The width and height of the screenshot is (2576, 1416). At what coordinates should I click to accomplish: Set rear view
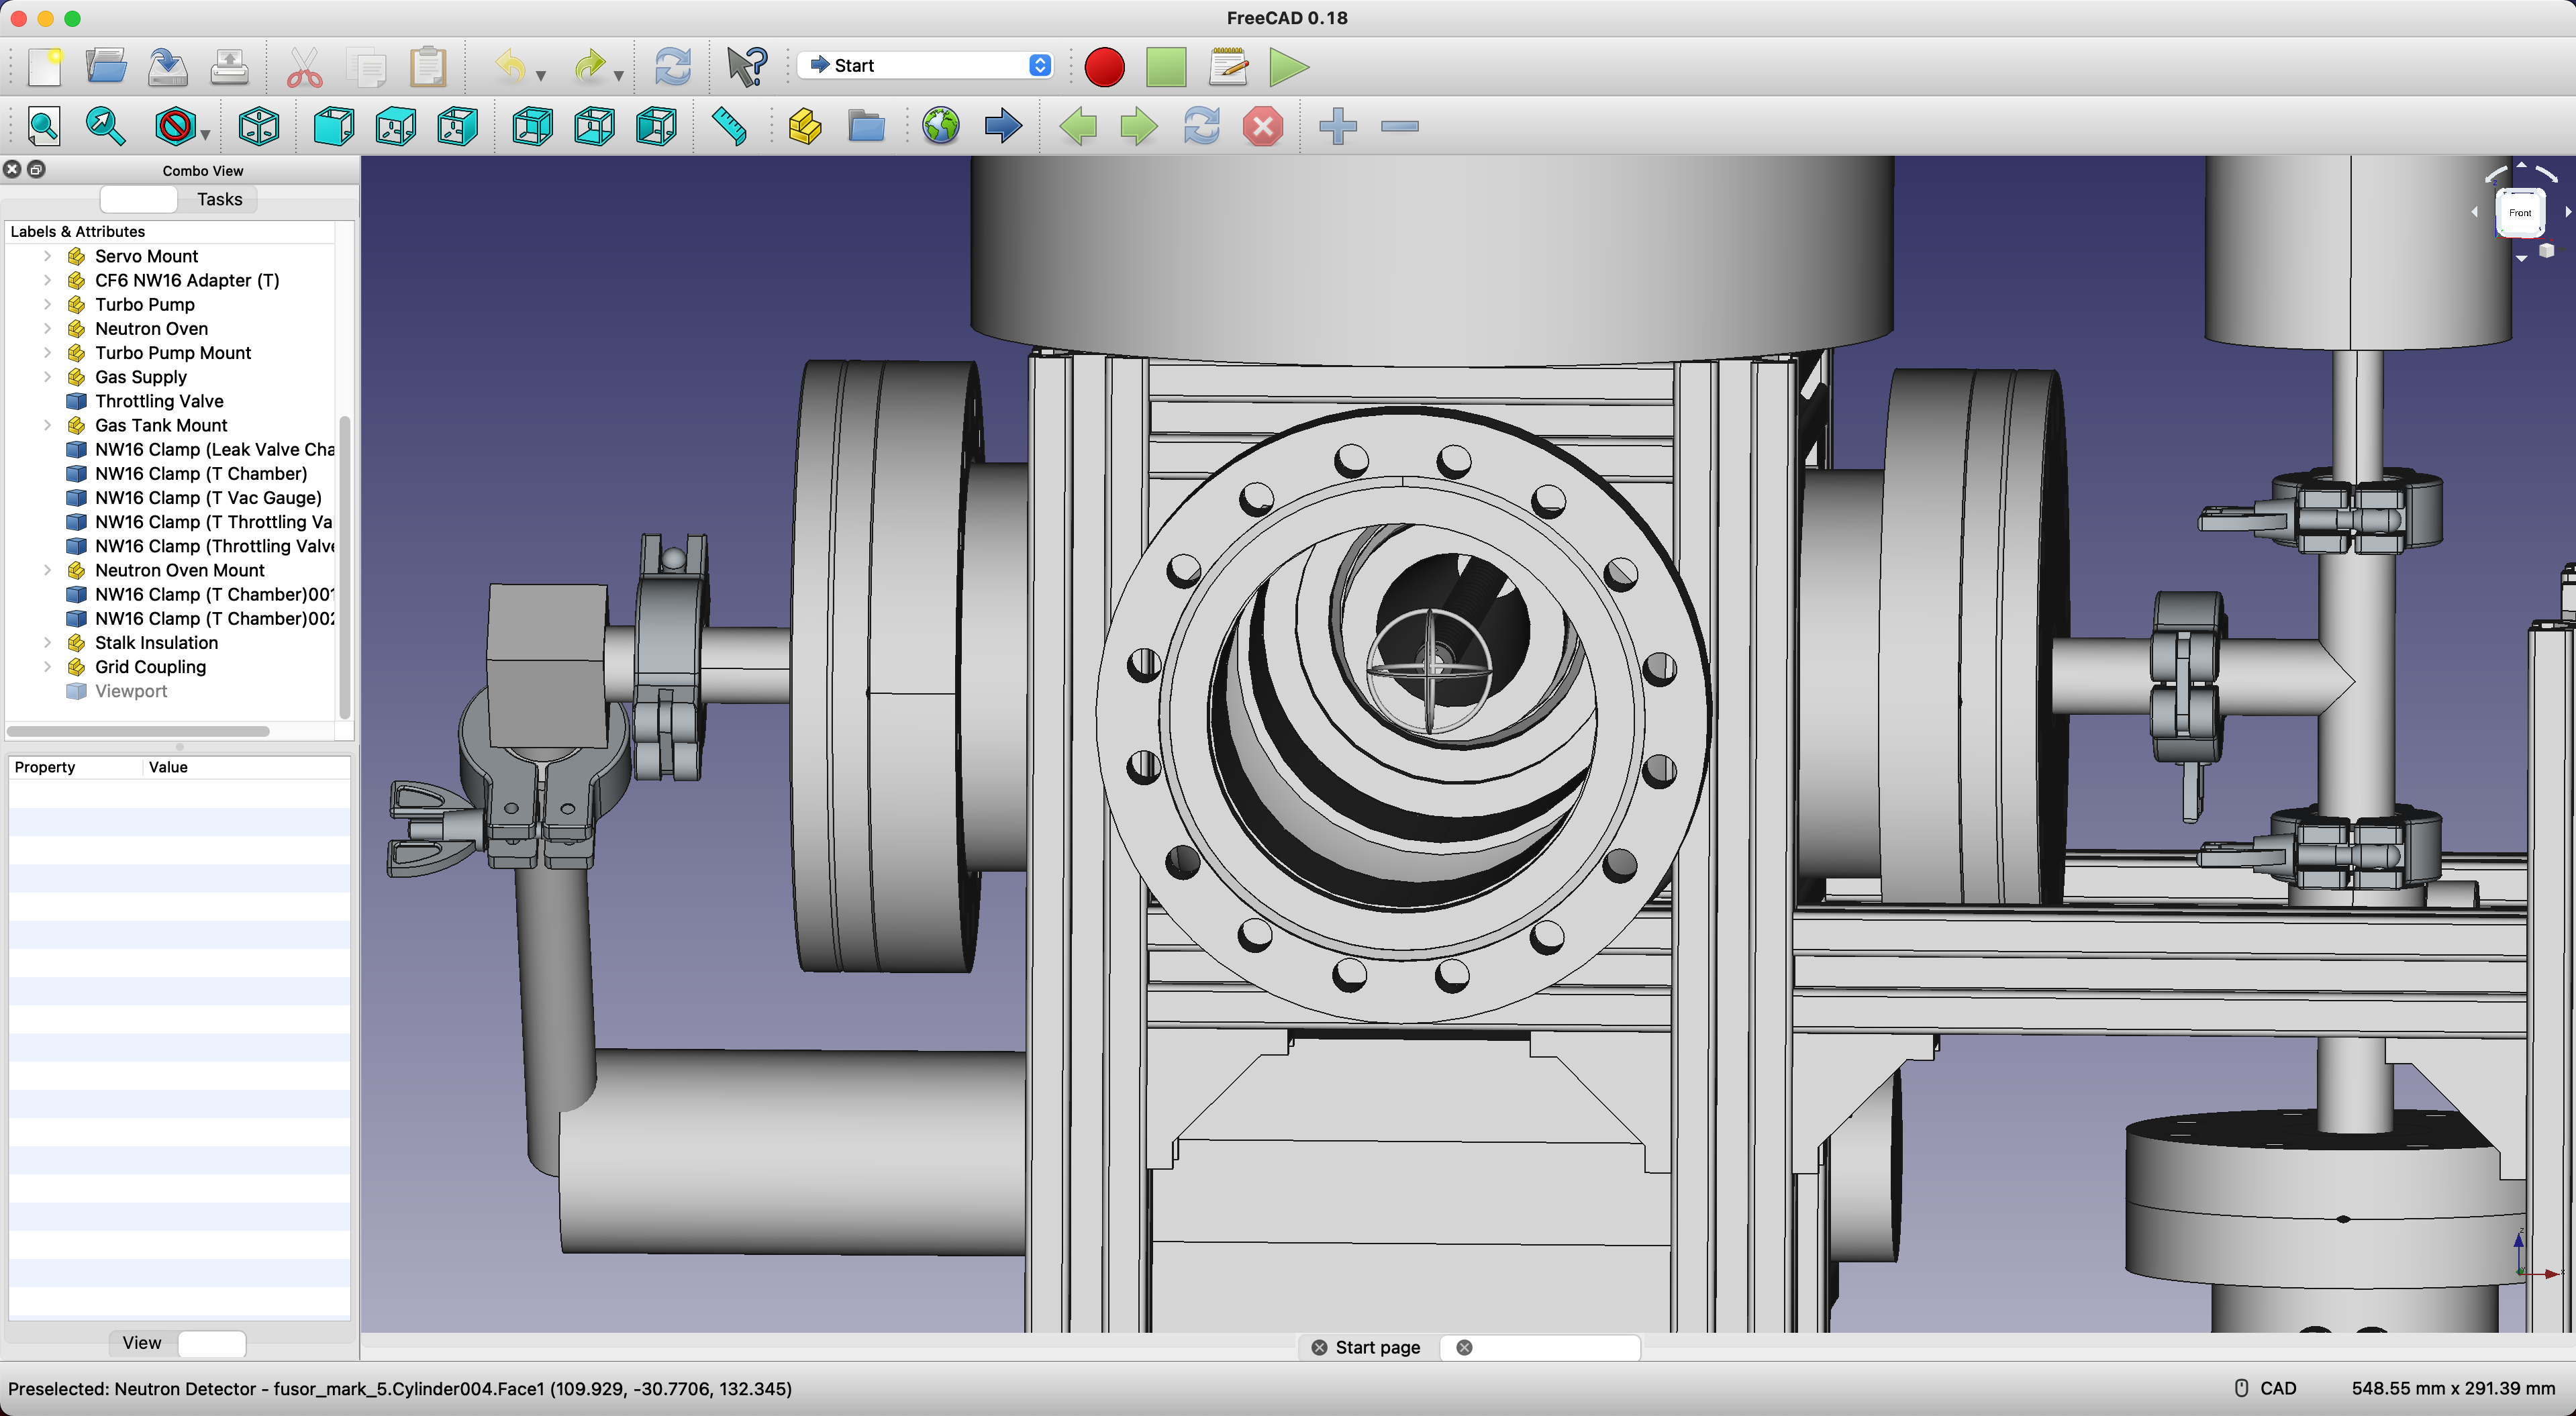click(x=532, y=126)
